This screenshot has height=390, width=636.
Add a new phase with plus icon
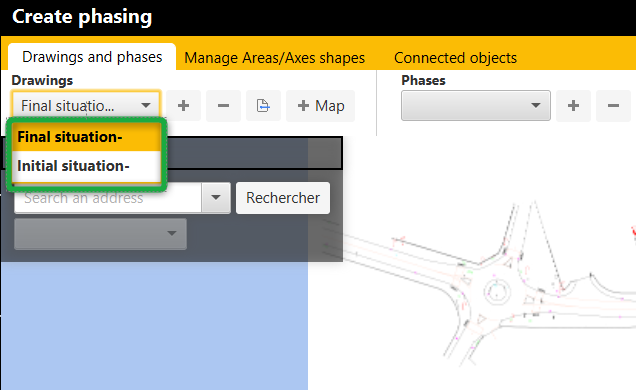click(573, 106)
